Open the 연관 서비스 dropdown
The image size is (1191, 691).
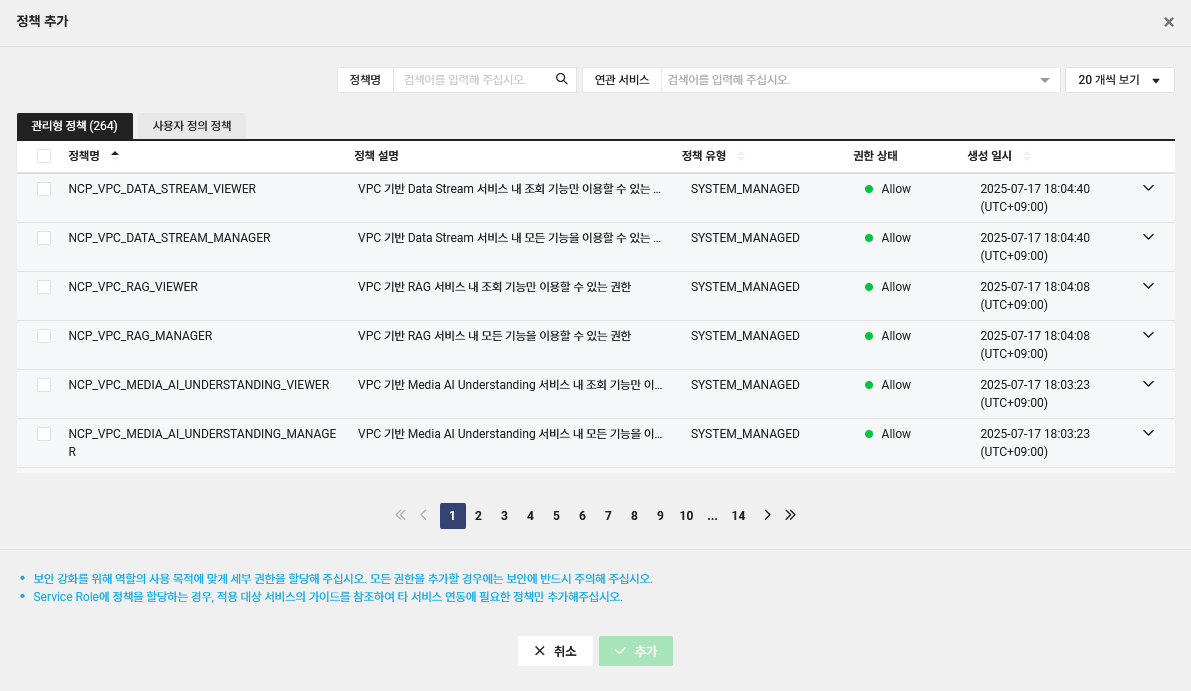coord(860,80)
